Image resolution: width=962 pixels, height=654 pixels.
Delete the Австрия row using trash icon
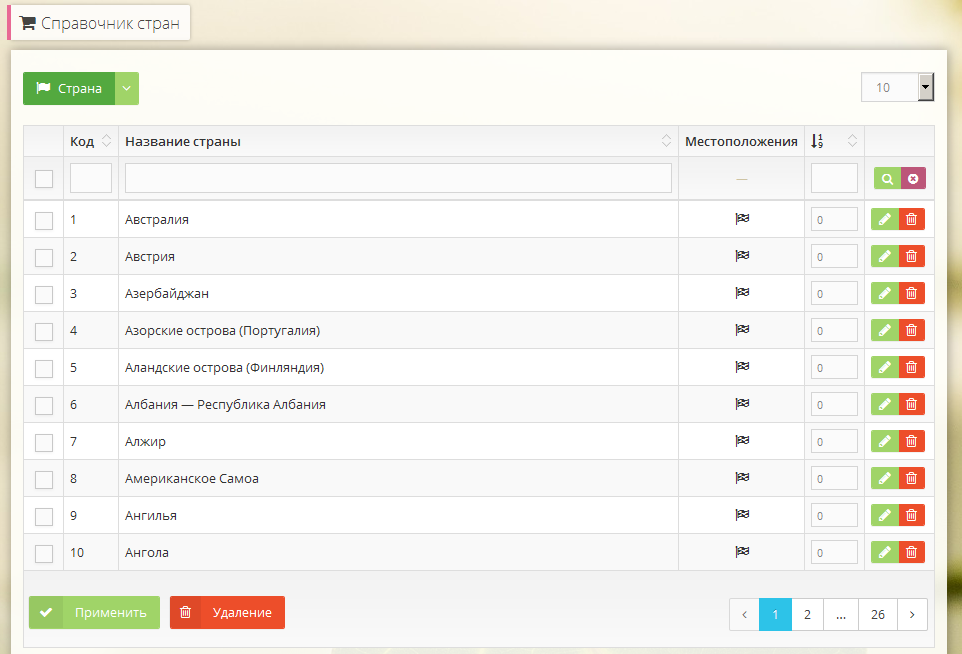point(911,256)
